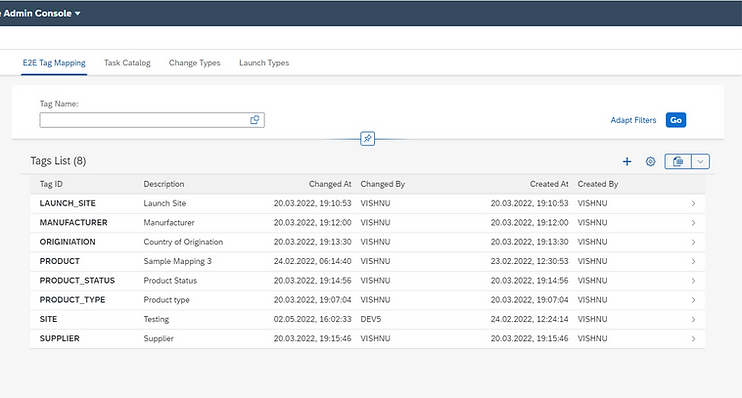
Task: Open LAUNCH_SITE row details chevron
Action: [693, 203]
